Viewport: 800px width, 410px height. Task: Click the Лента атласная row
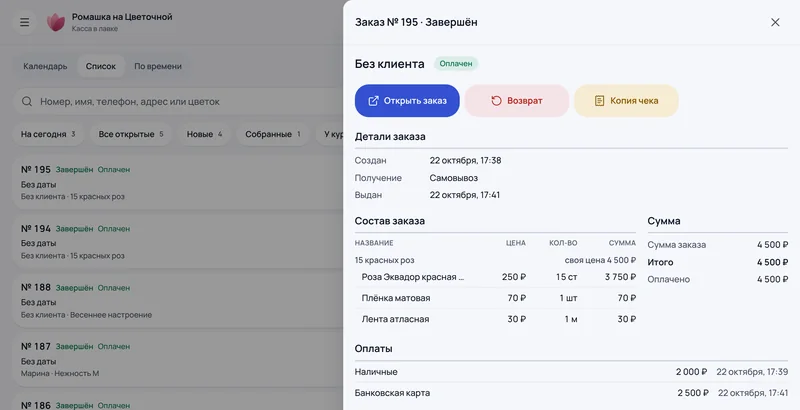[x=495, y=319]
